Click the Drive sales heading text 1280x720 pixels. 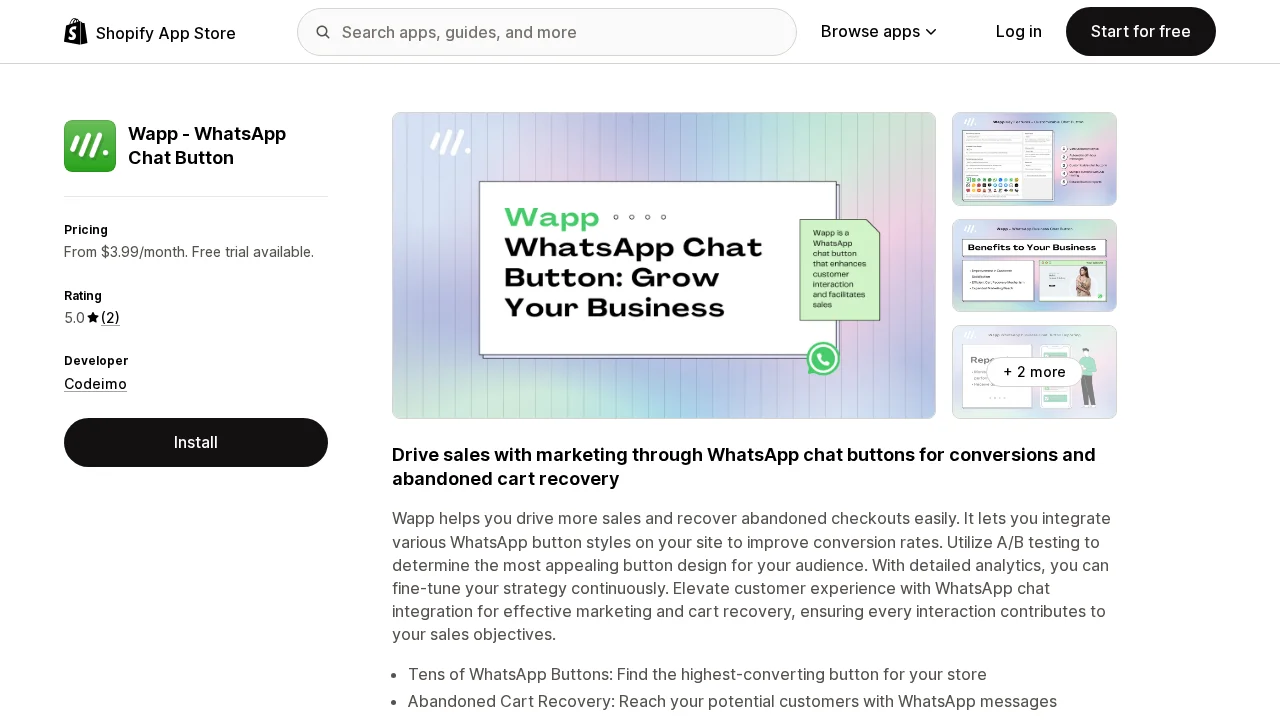pos(744,467)
